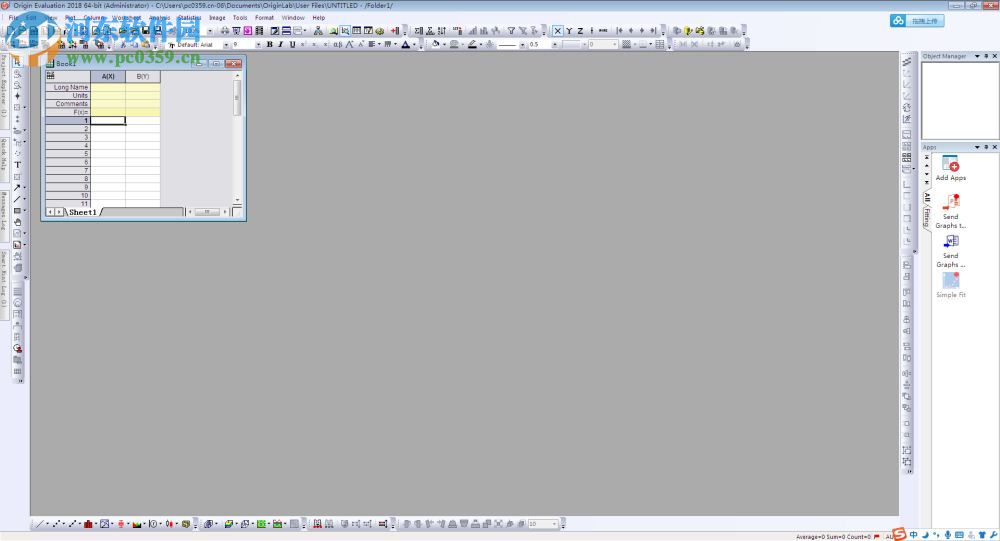Open the Object Manager panel menu arrow
Image resolution: width=1000 pixels, height=541 pixels.
[x=977, y=56]
